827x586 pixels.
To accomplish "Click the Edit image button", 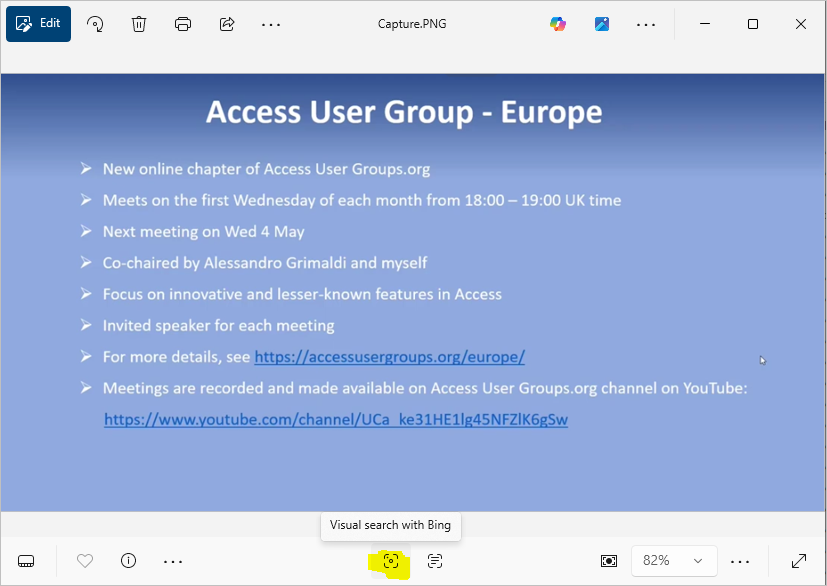I will [x=39, y=24].
